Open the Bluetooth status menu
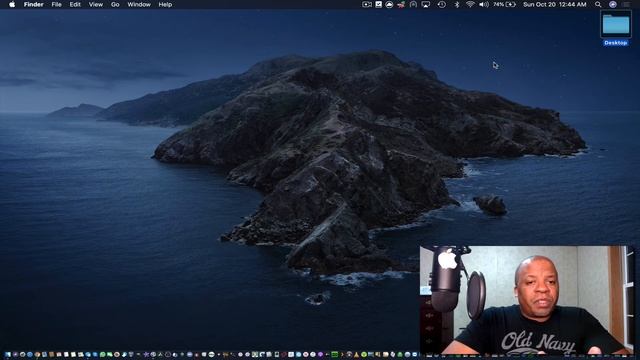 (457, 4)
